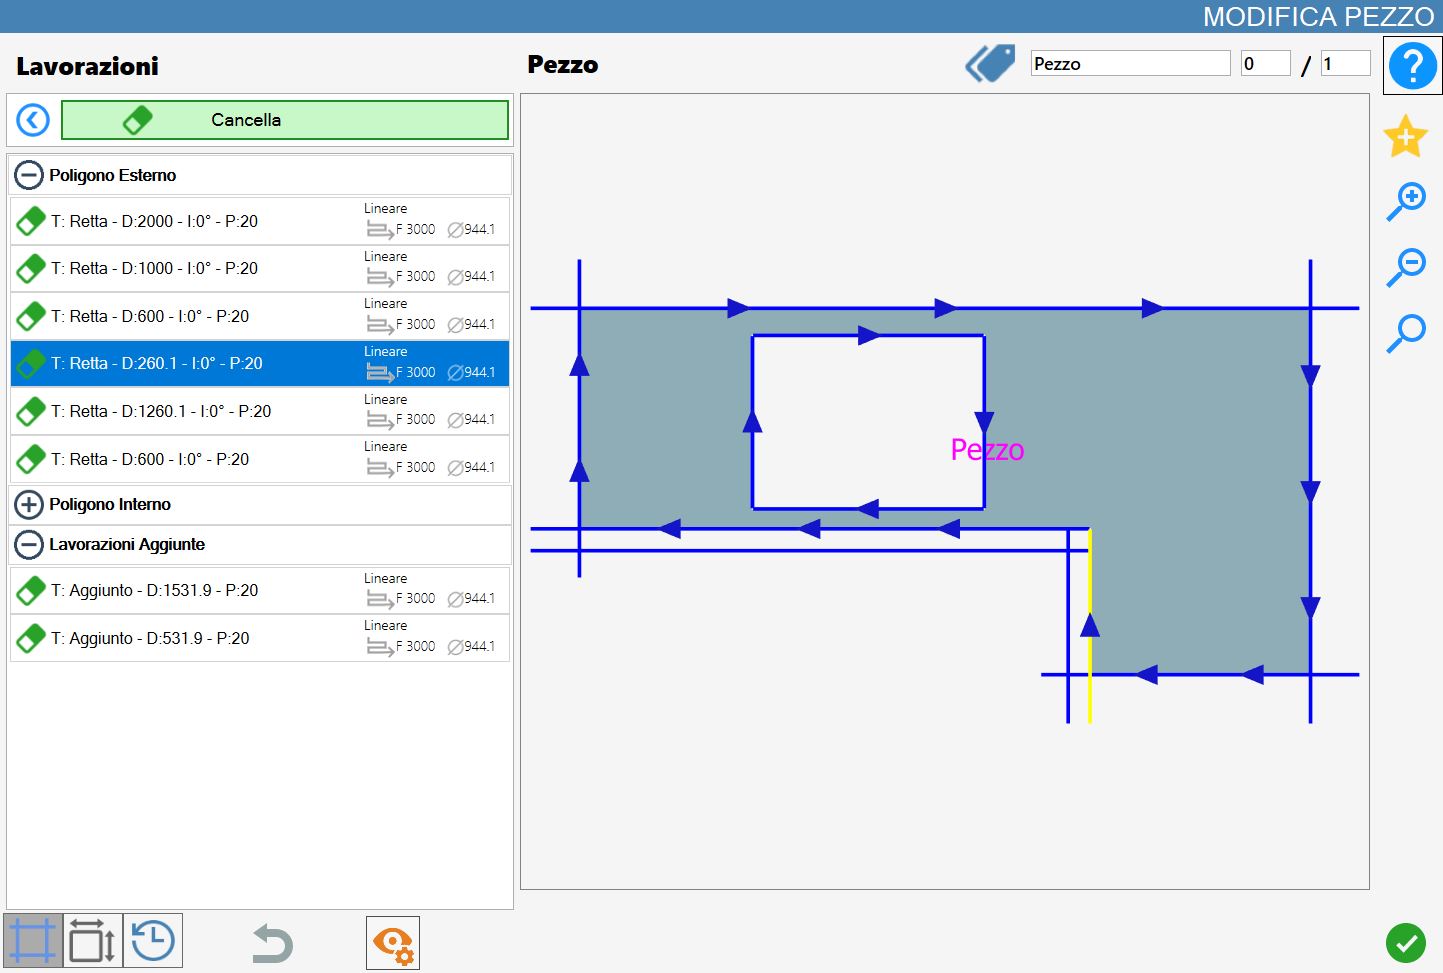1443x973 pixels.
Task: Select the highlighted Retta D:260.1 row
Action: click(260, 364)
